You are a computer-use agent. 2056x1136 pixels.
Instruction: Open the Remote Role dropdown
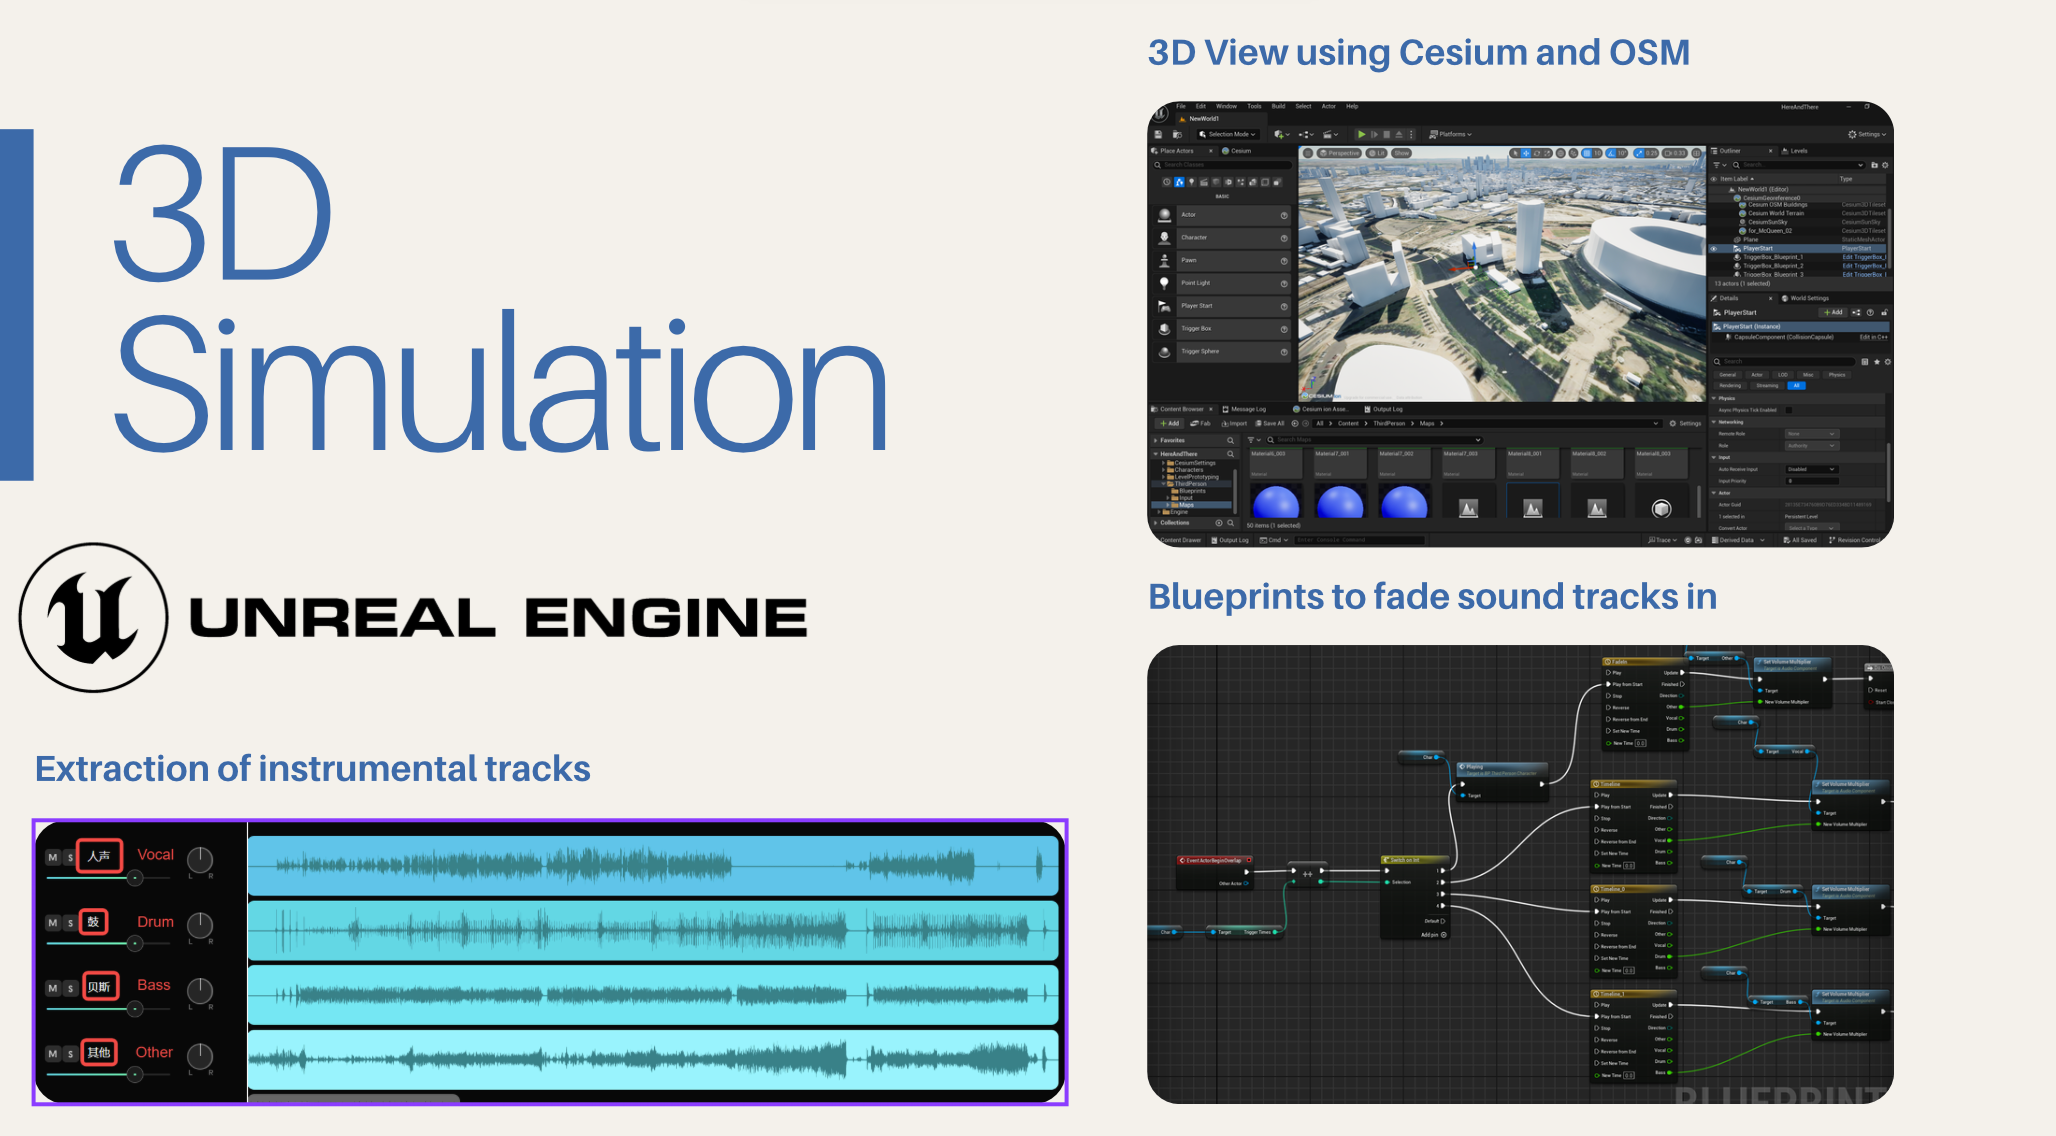pyautogui.click(x=1812, y=434)
